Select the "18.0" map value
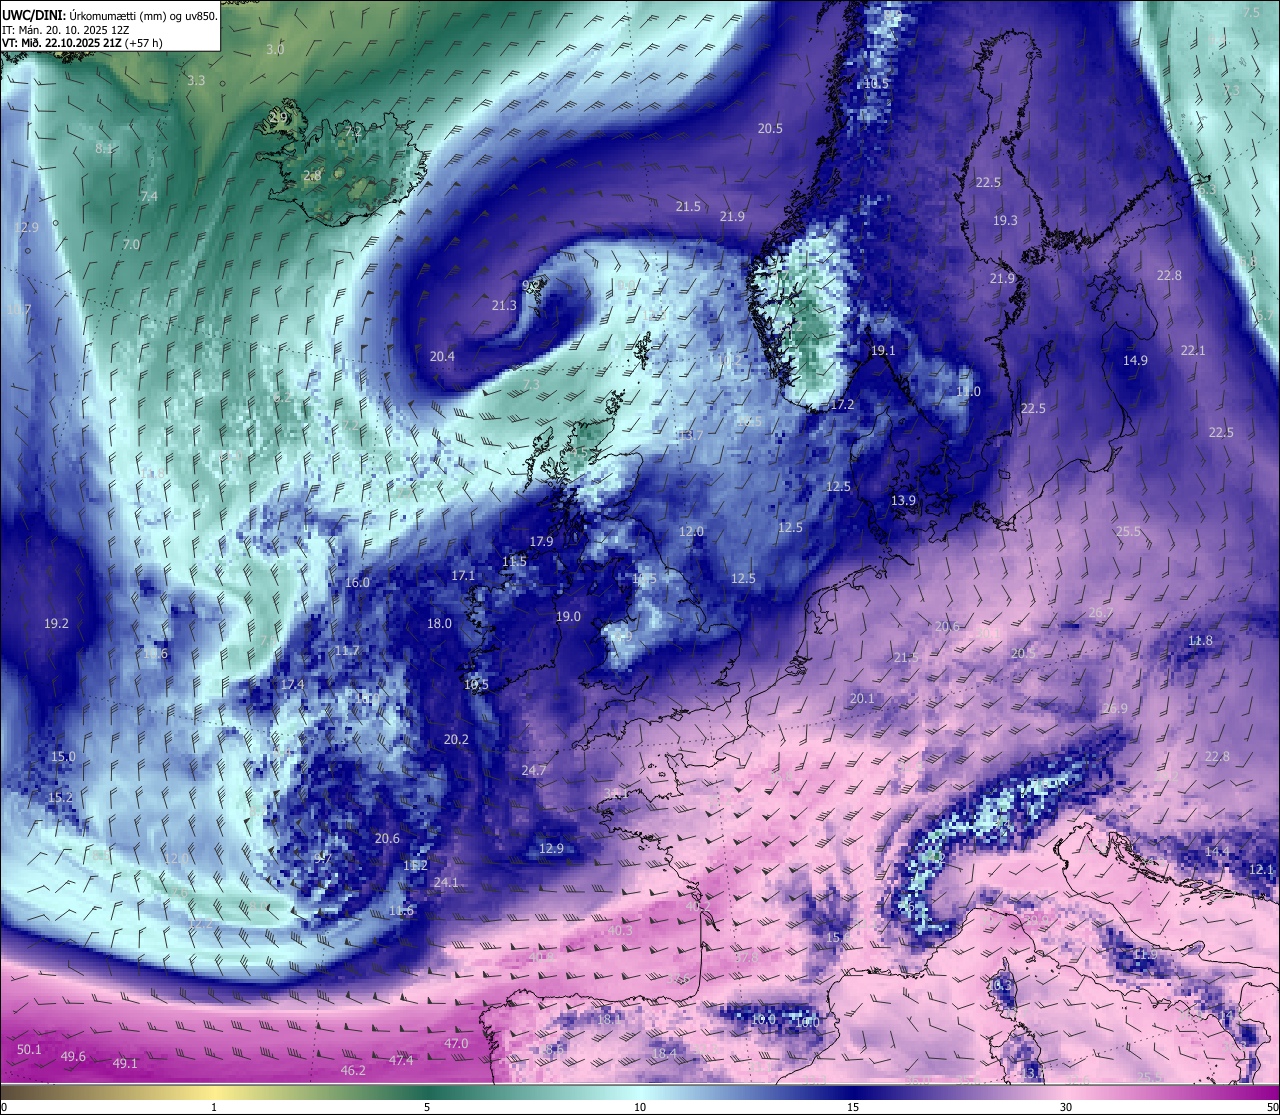Image resolution: width=1280 pixels, height=1115 pixels. [x=439, y=623]
